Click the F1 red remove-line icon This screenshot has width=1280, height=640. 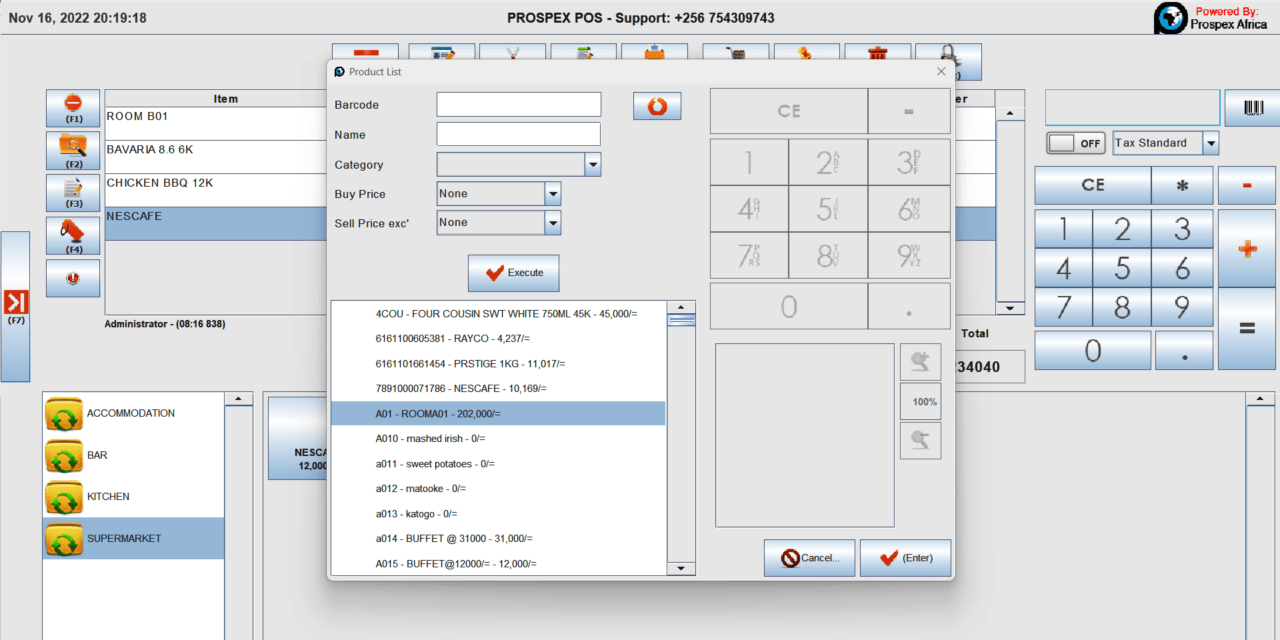point(72,107)
